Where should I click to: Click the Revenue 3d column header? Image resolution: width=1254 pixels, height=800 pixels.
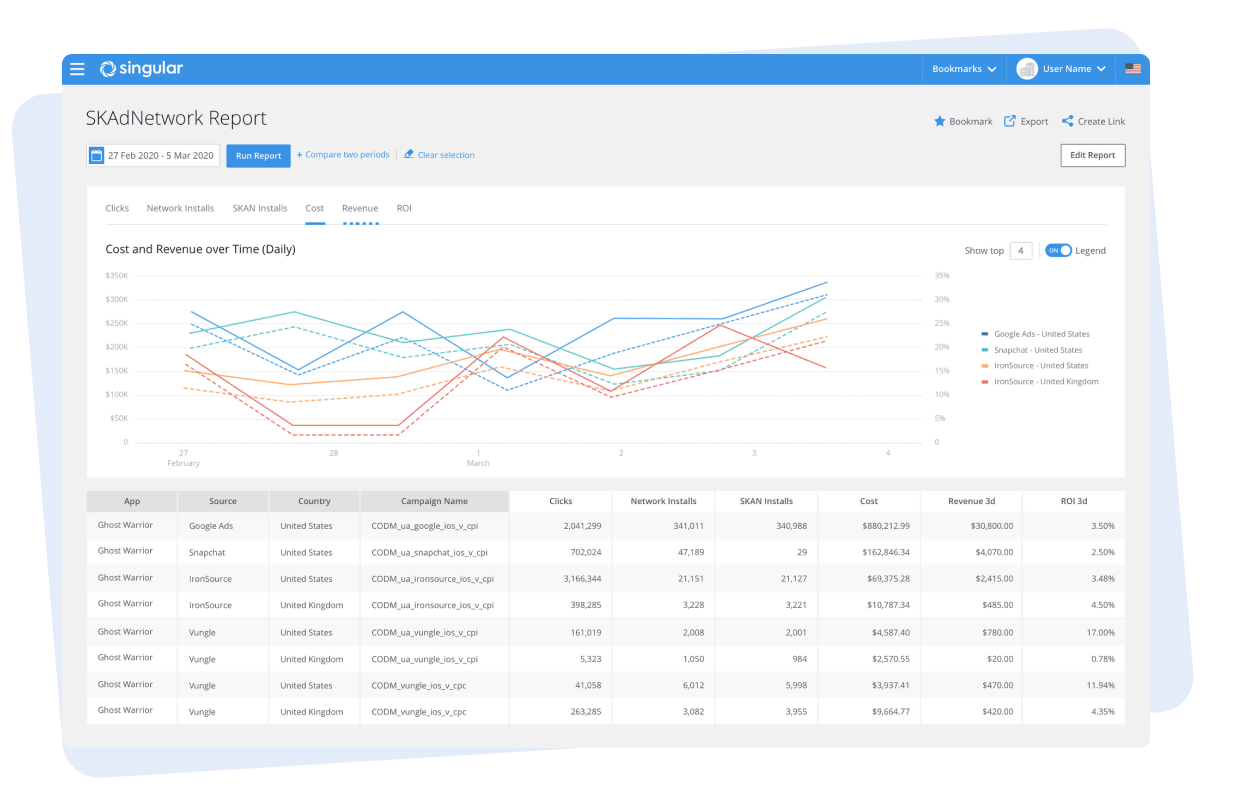point(971,501)
